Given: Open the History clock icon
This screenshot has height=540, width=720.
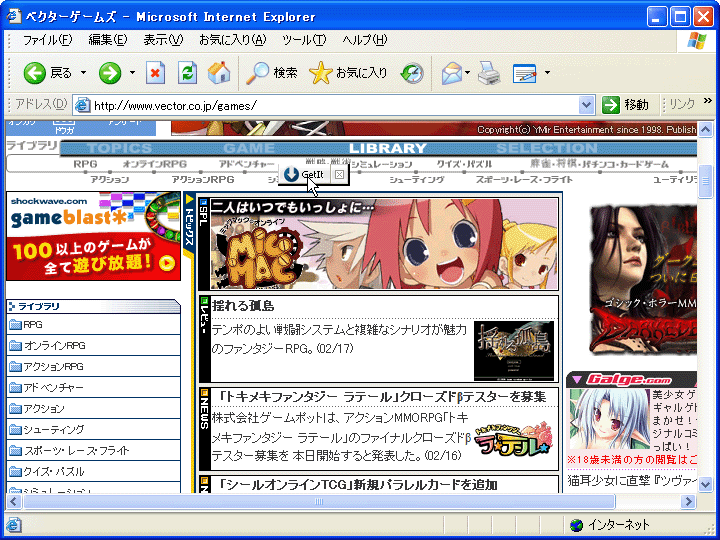Looking at the screenshot, I should coord(412,73).
